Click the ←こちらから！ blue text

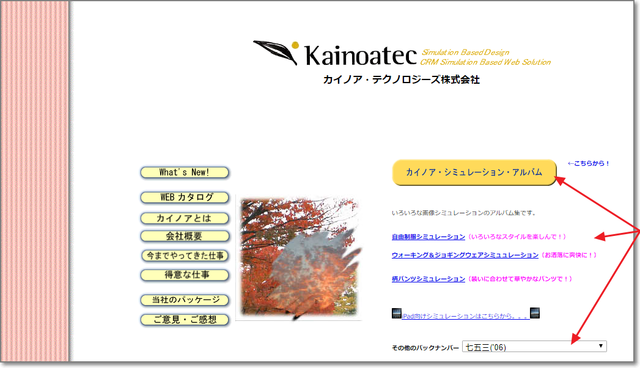pyautogui.click(x=588, y=163)
